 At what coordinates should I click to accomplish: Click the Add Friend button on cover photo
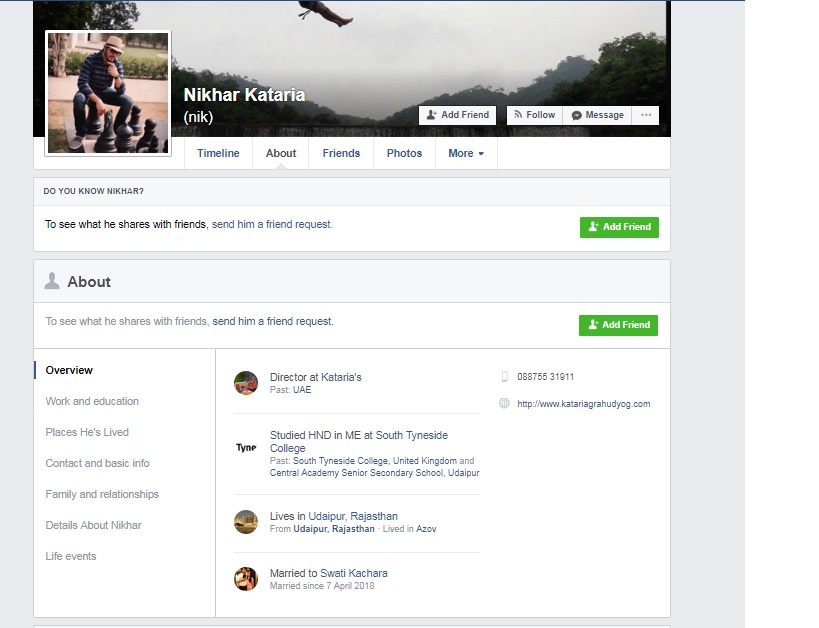pyautogui.click(x=458, y=115)
